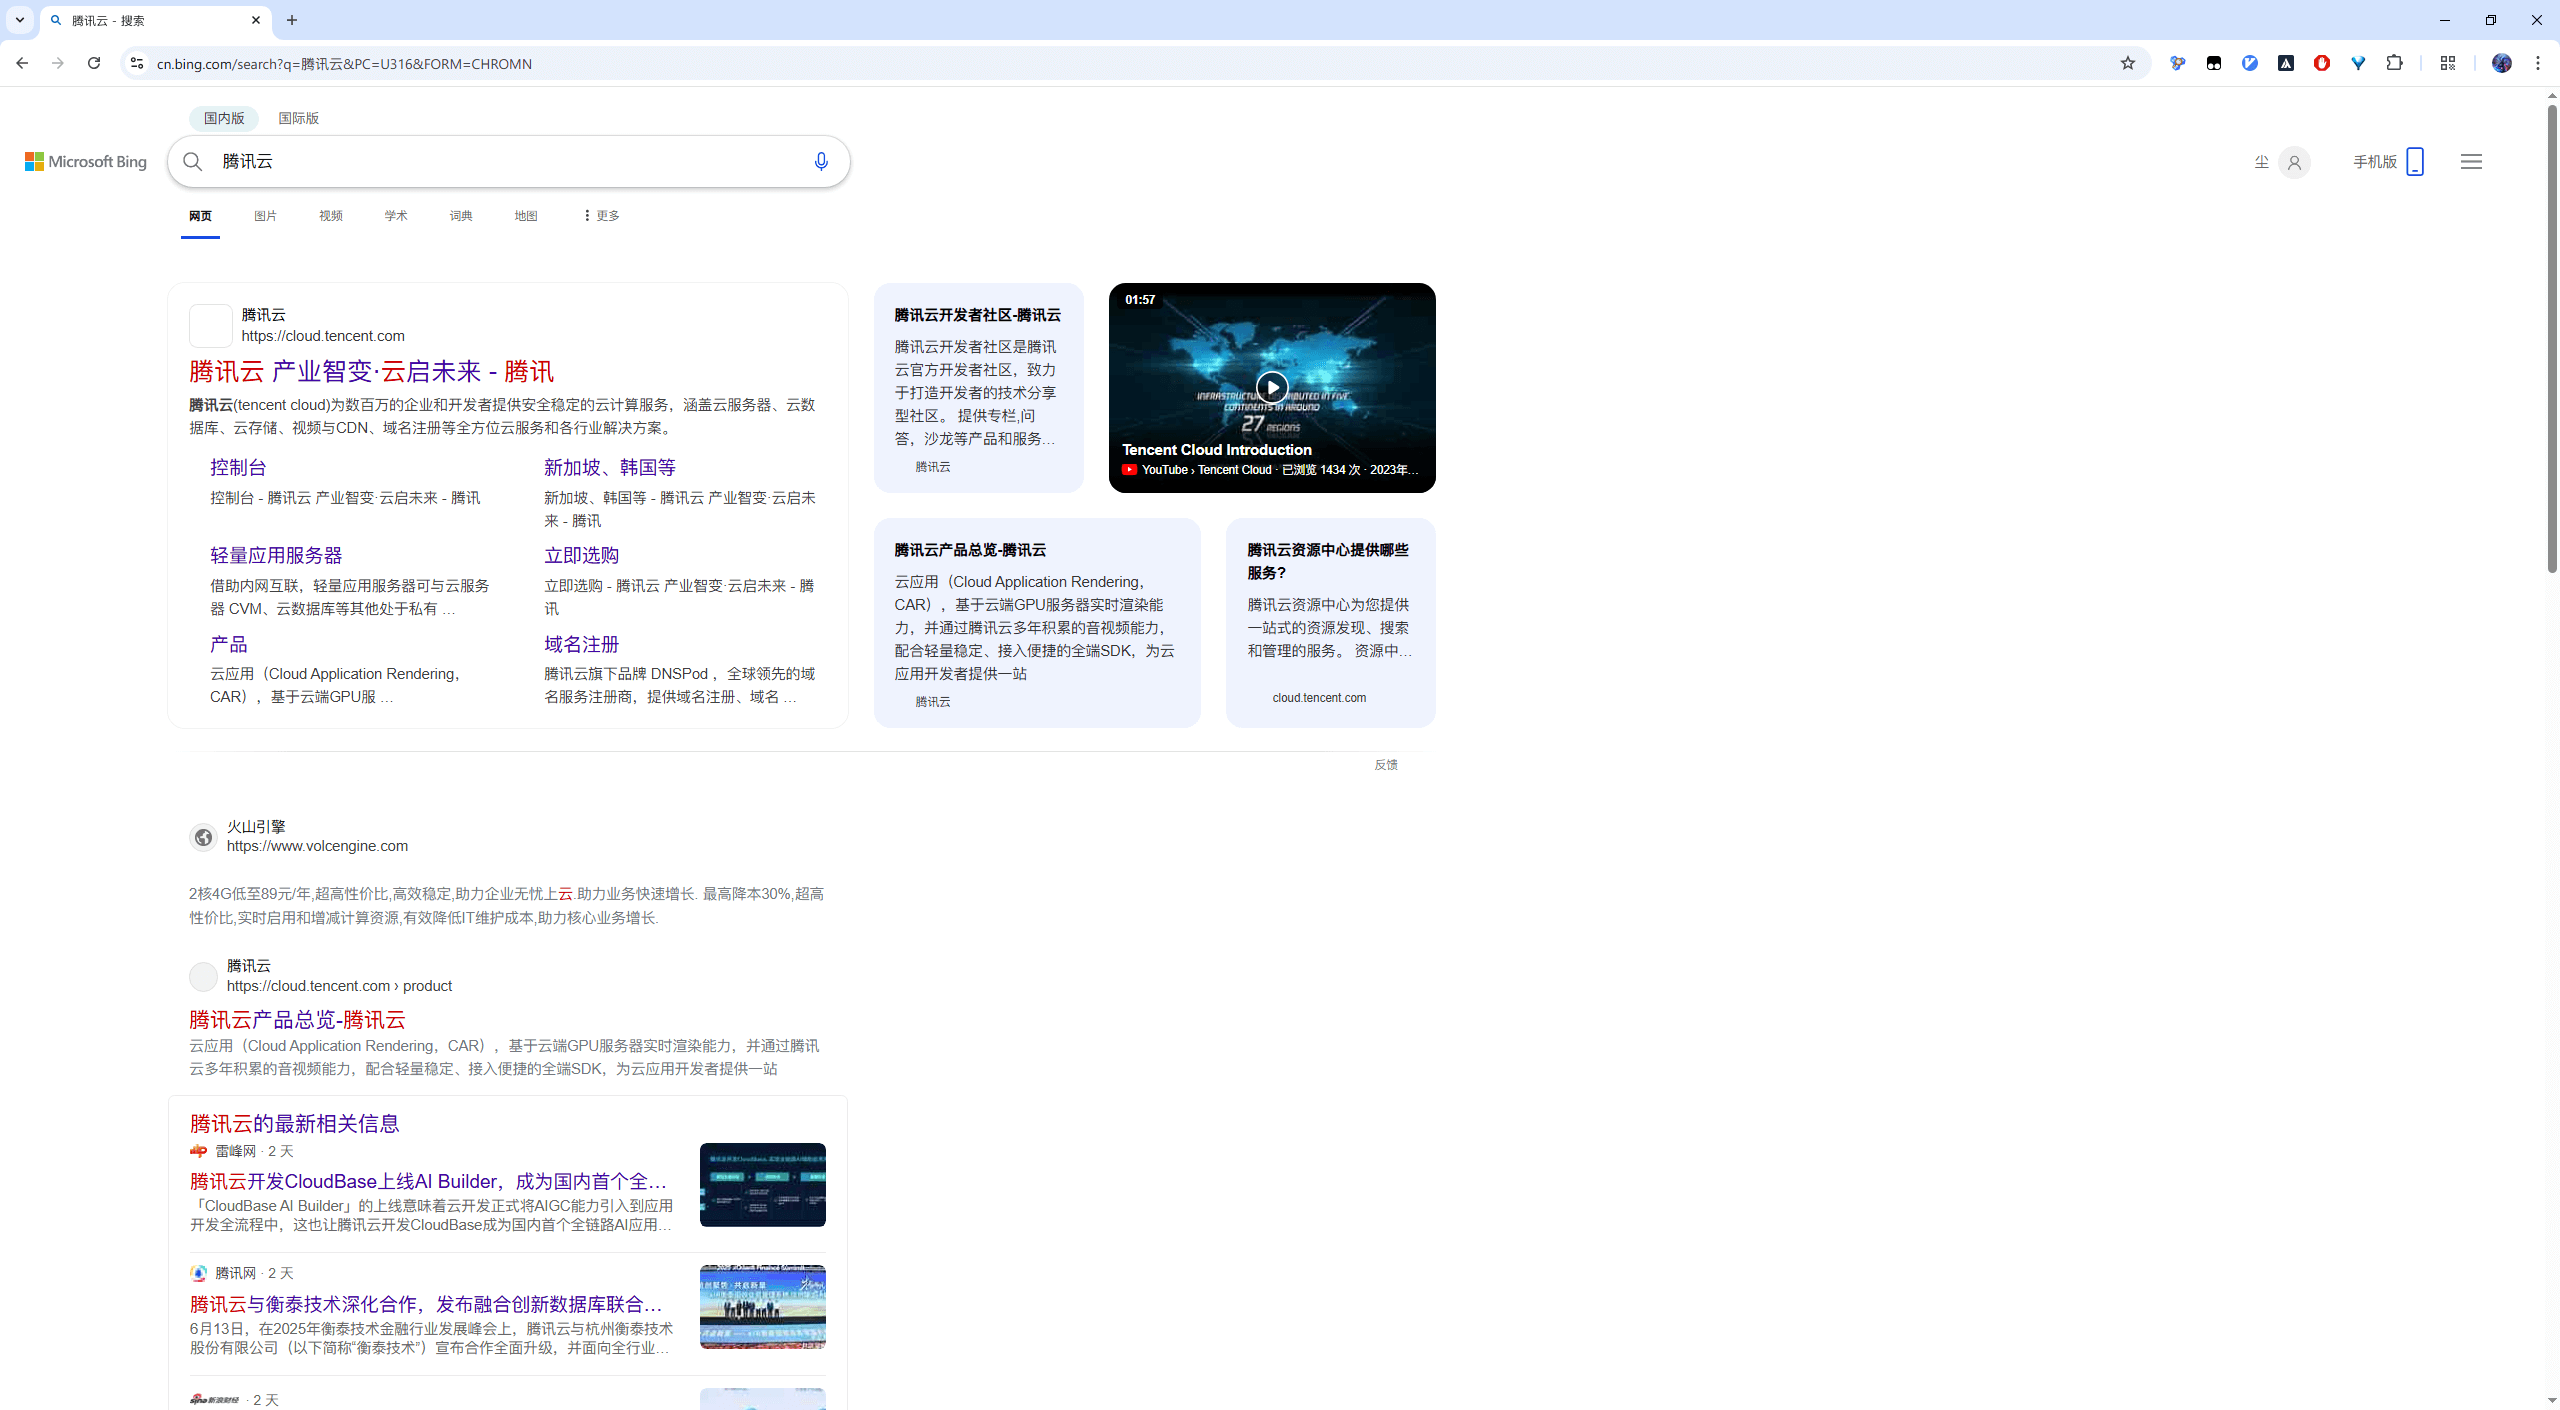This screenshot has width=2560, height=1410.
Task: Click 衡泰技术 summit news thumbnail
Action: 763,1307
